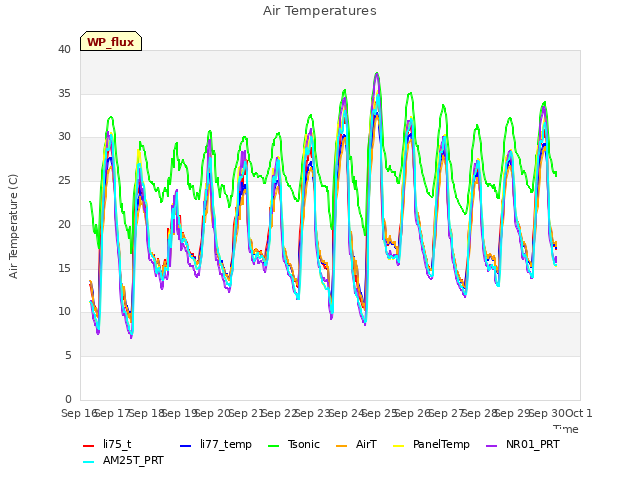Screen dimensions: 640x480
Task: Click the Time x-axis label
Action: click(x=566, y=429)
